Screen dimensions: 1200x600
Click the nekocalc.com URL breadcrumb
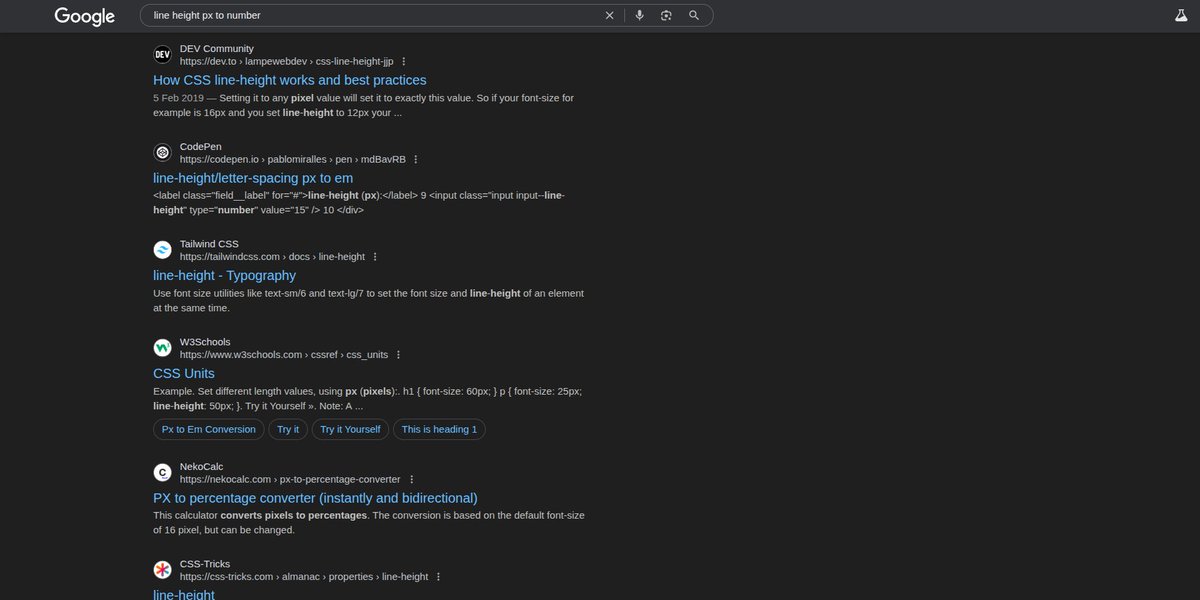point(290,480)
